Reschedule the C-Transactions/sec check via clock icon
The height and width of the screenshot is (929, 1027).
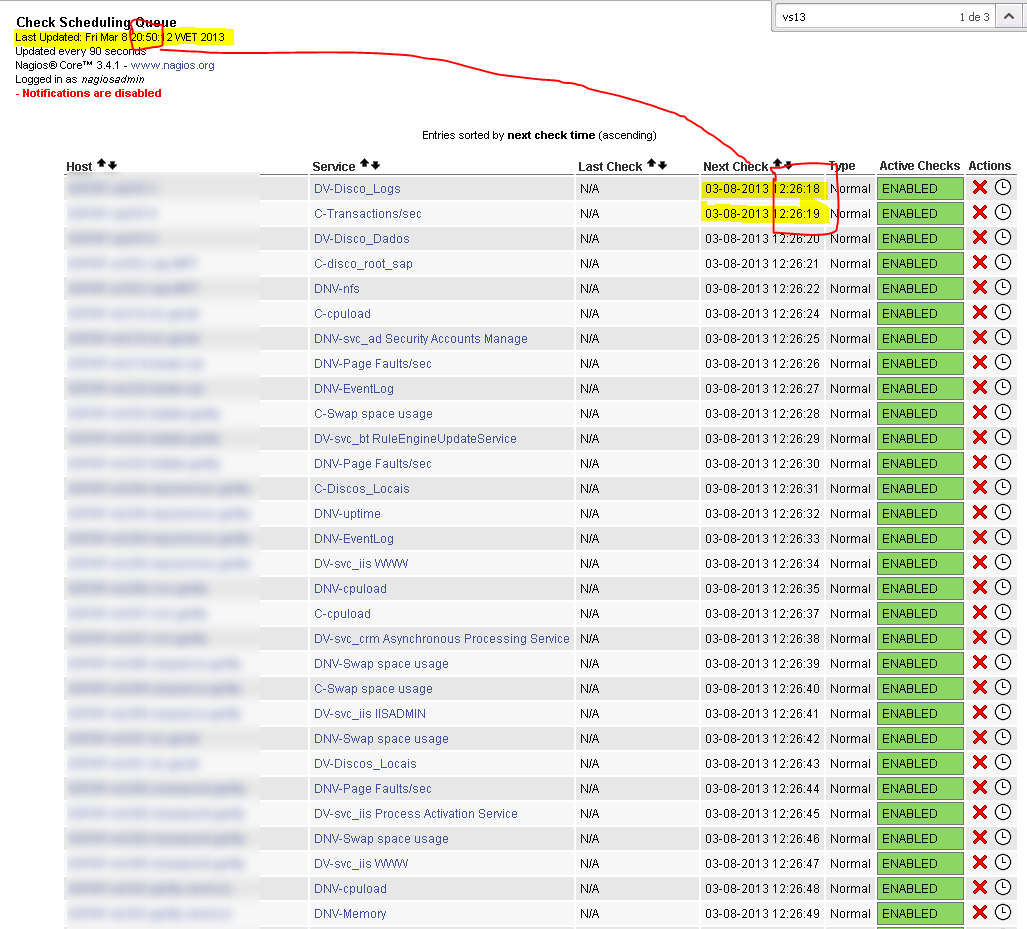click(x=1002, y=213)
